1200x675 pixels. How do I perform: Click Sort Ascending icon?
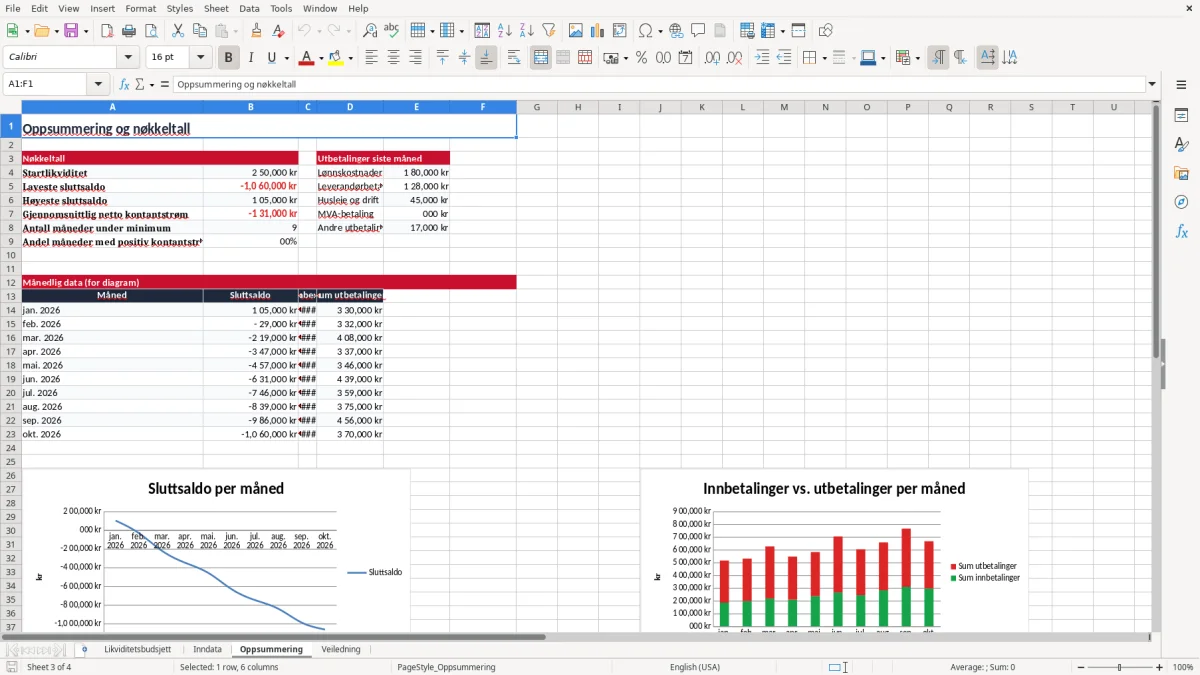point(505,31)
